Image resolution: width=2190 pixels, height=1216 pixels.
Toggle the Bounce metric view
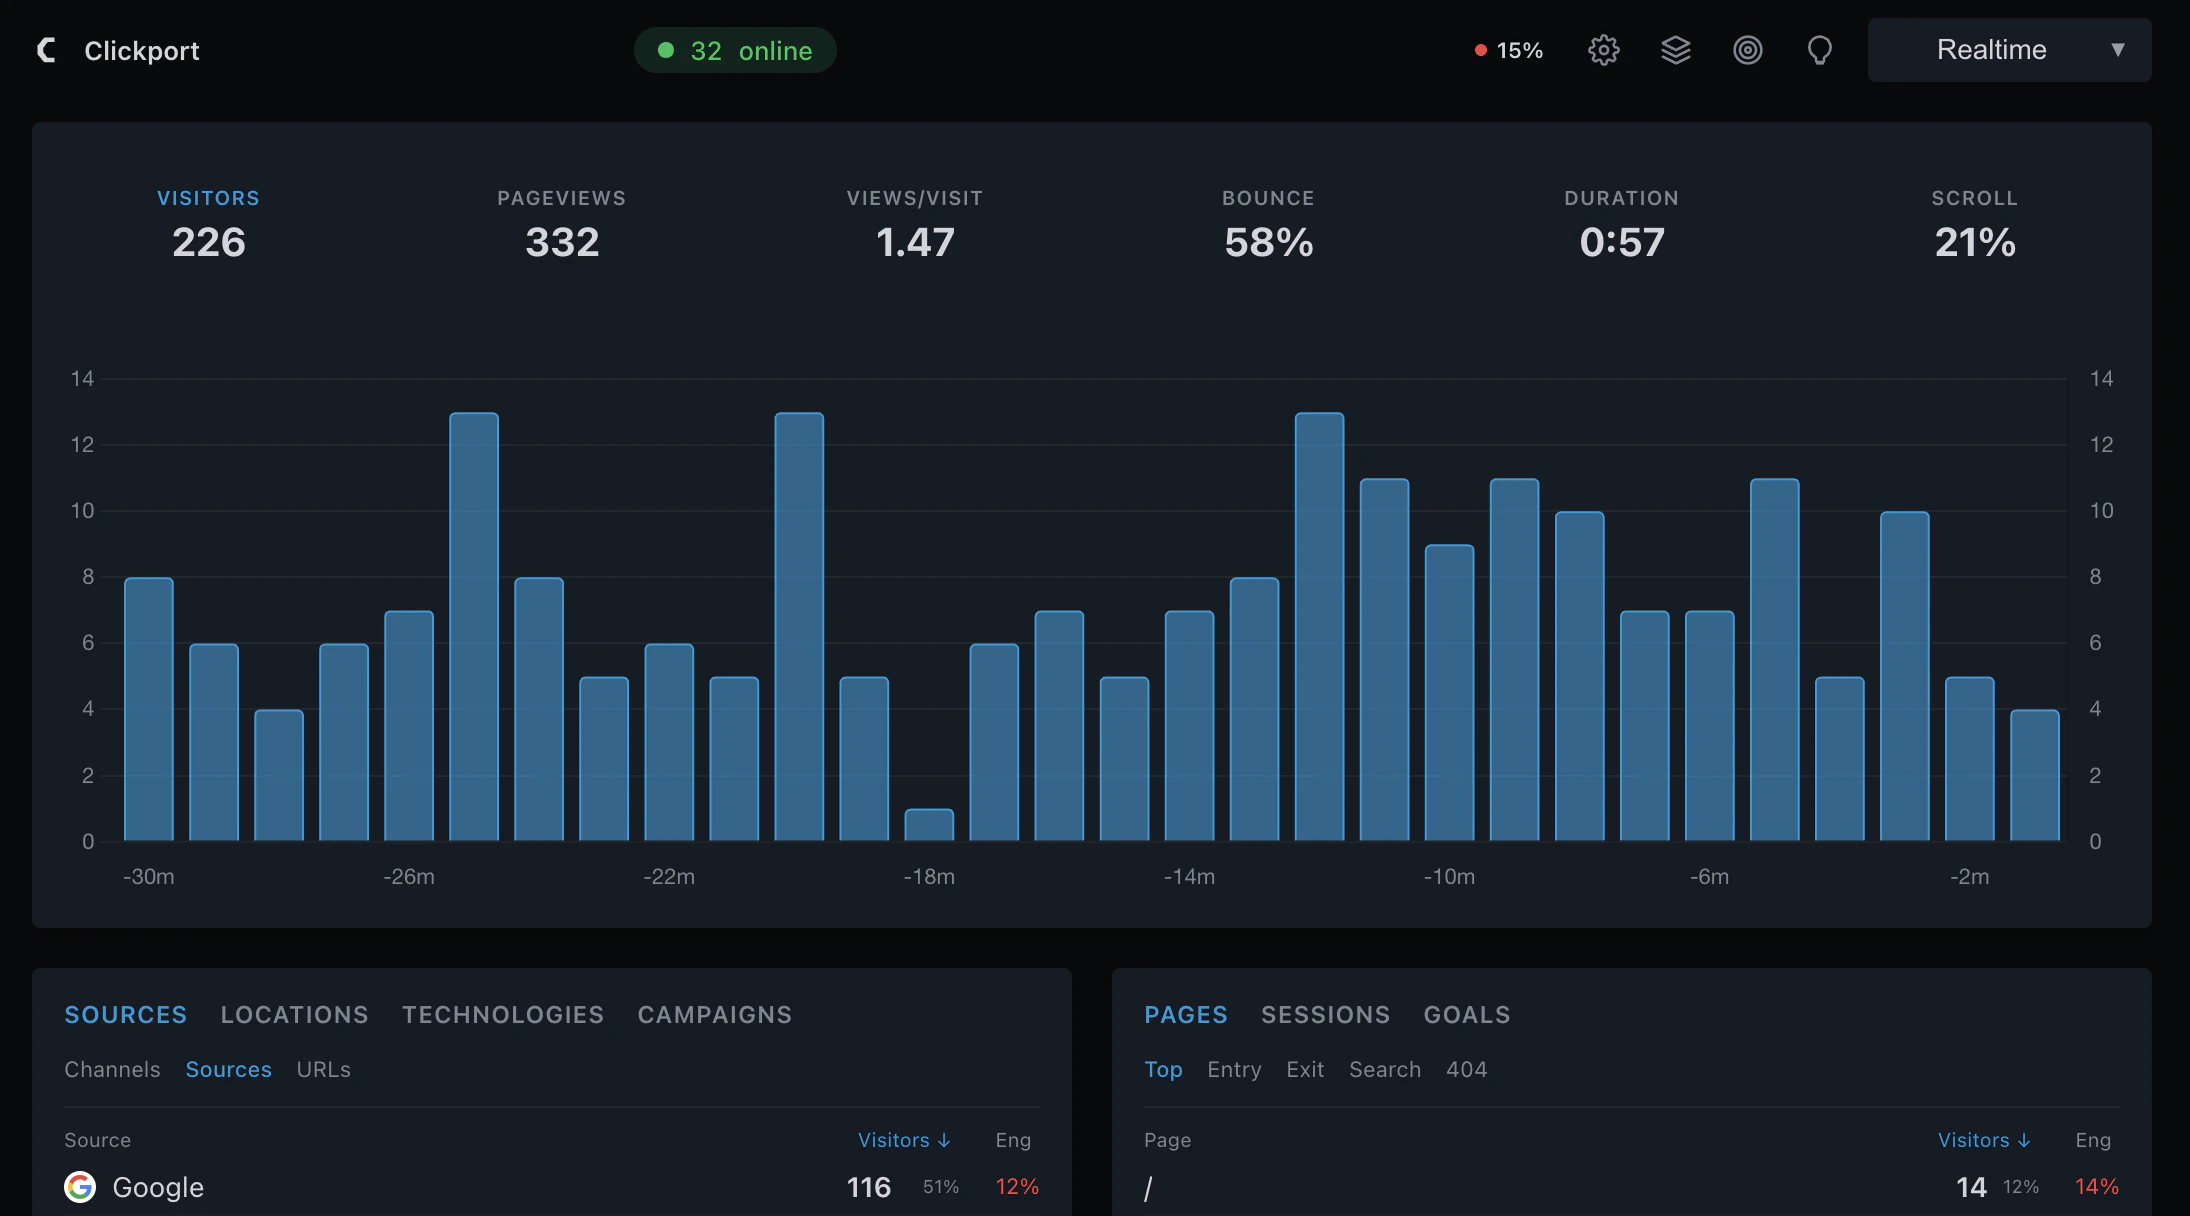click(1268, 222)
